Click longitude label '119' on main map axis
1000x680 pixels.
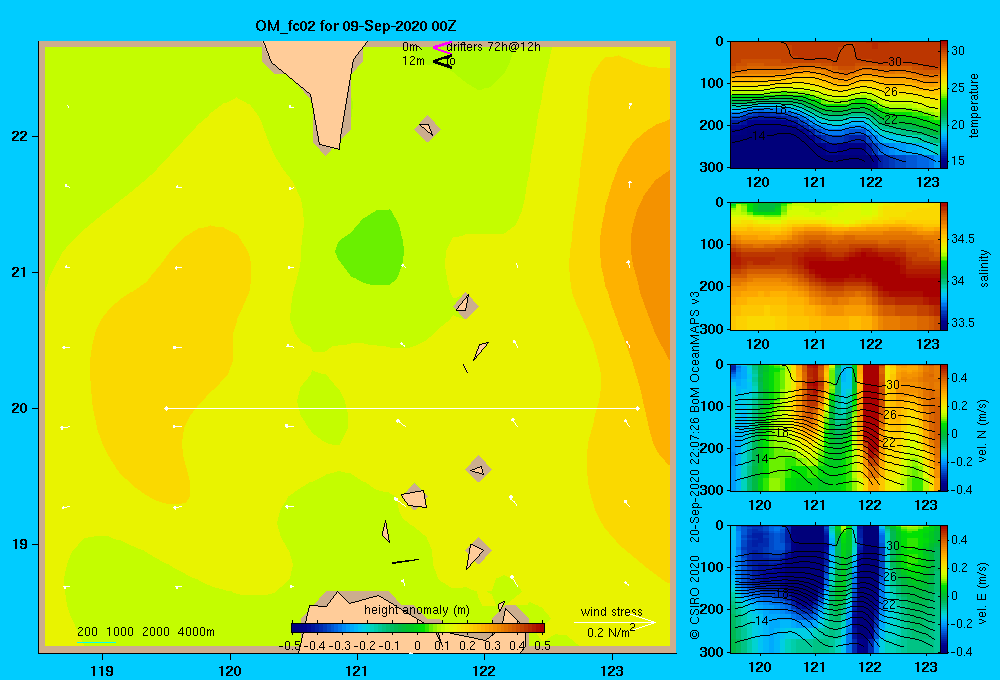tap(102, 670)
